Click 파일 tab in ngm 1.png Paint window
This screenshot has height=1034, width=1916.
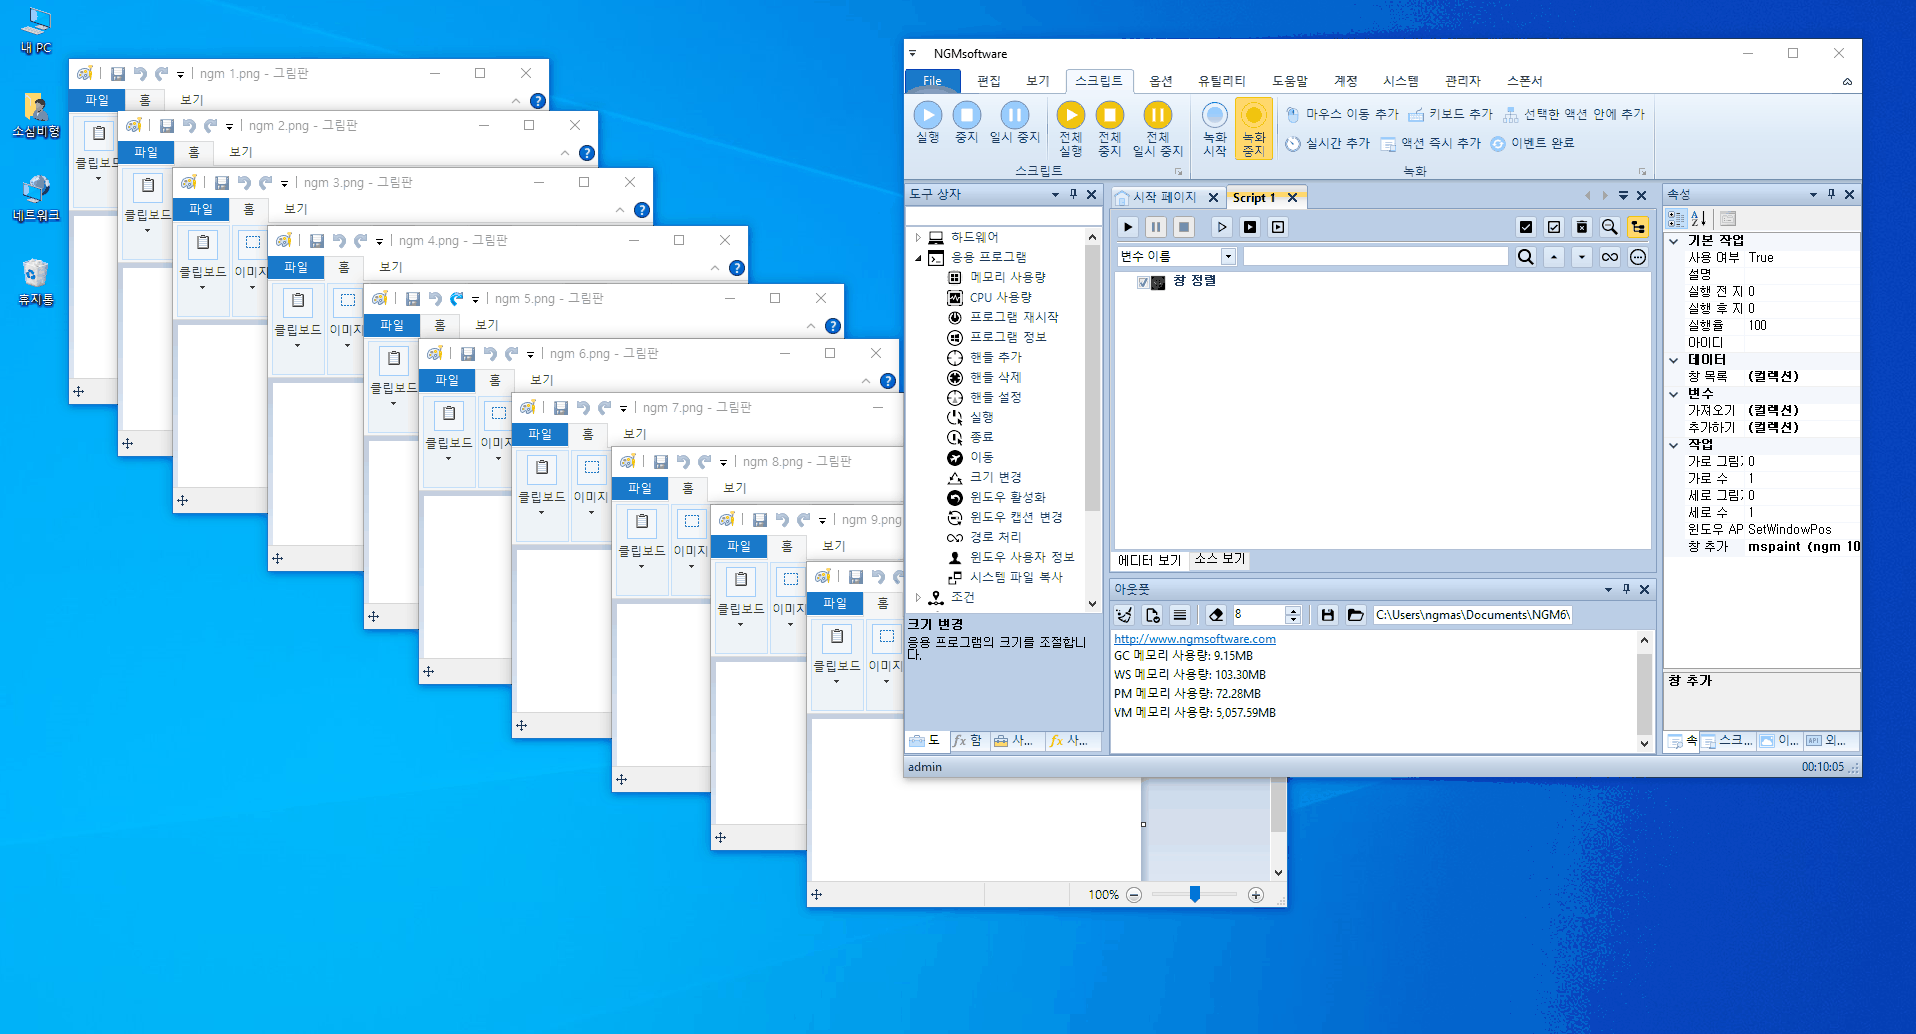pos(97,100)
